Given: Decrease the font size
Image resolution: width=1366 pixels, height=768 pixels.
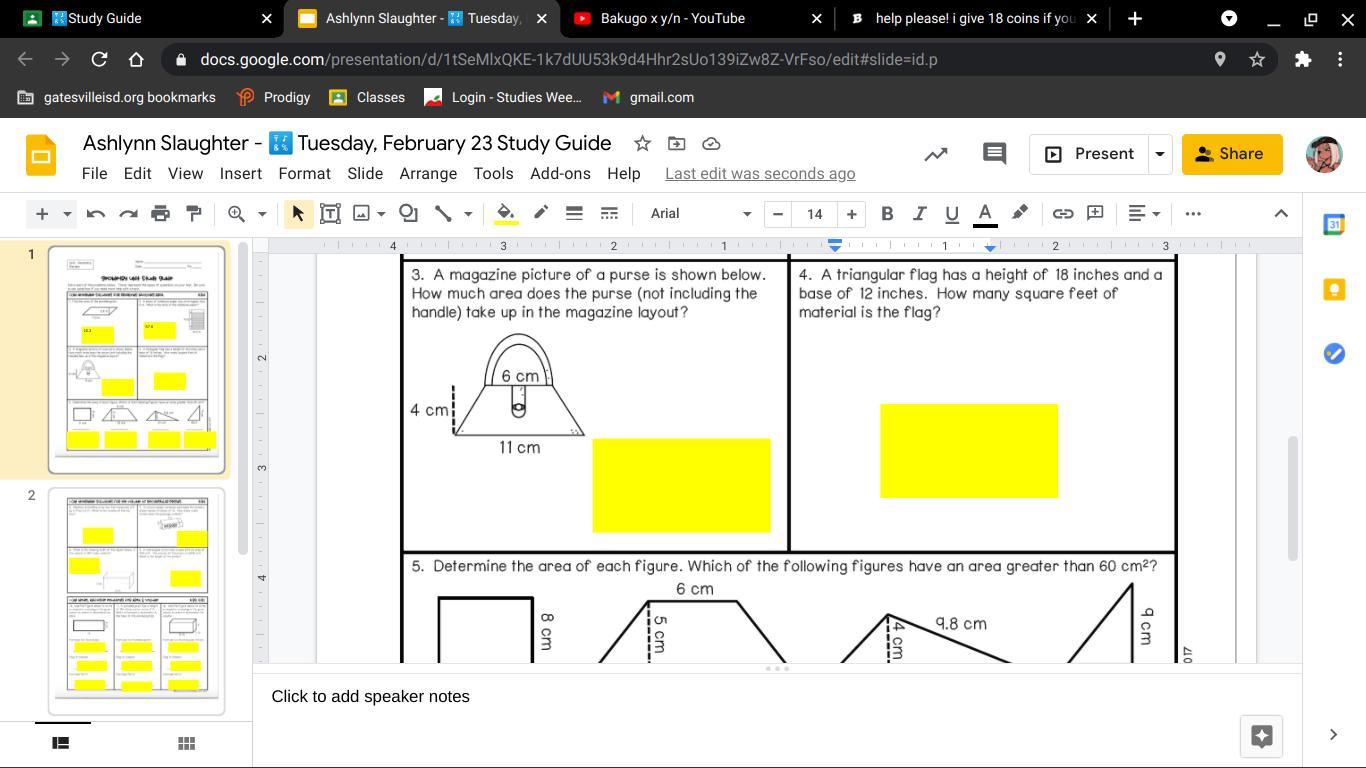Looking at the screenshot, I should pyautogui.click(x=777, y=213).
